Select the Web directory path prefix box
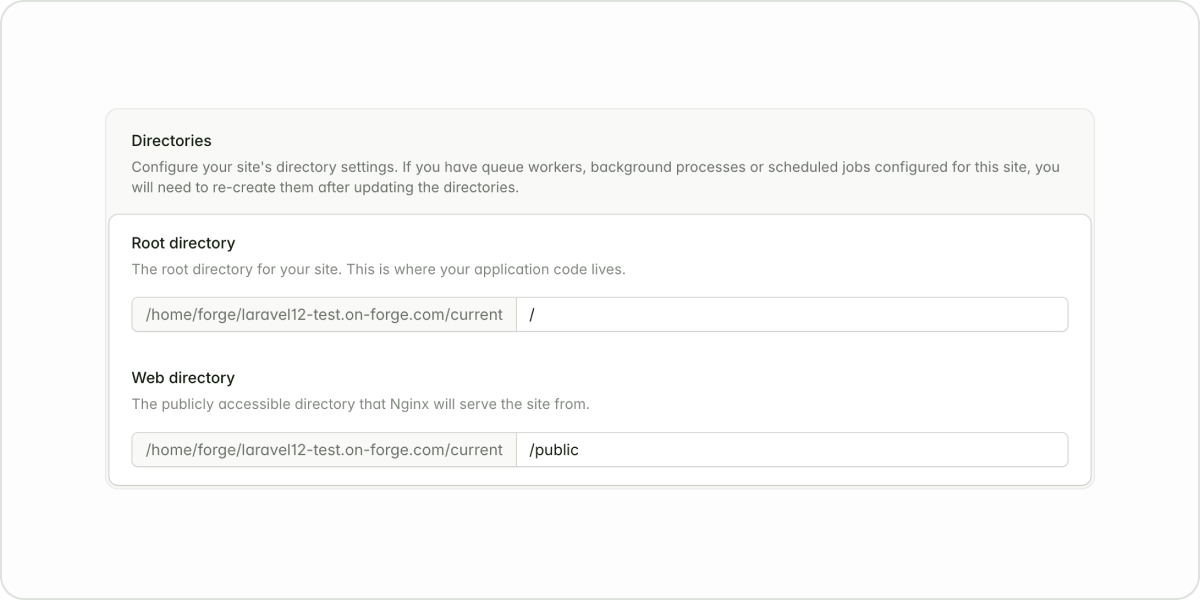 (324, 450)
